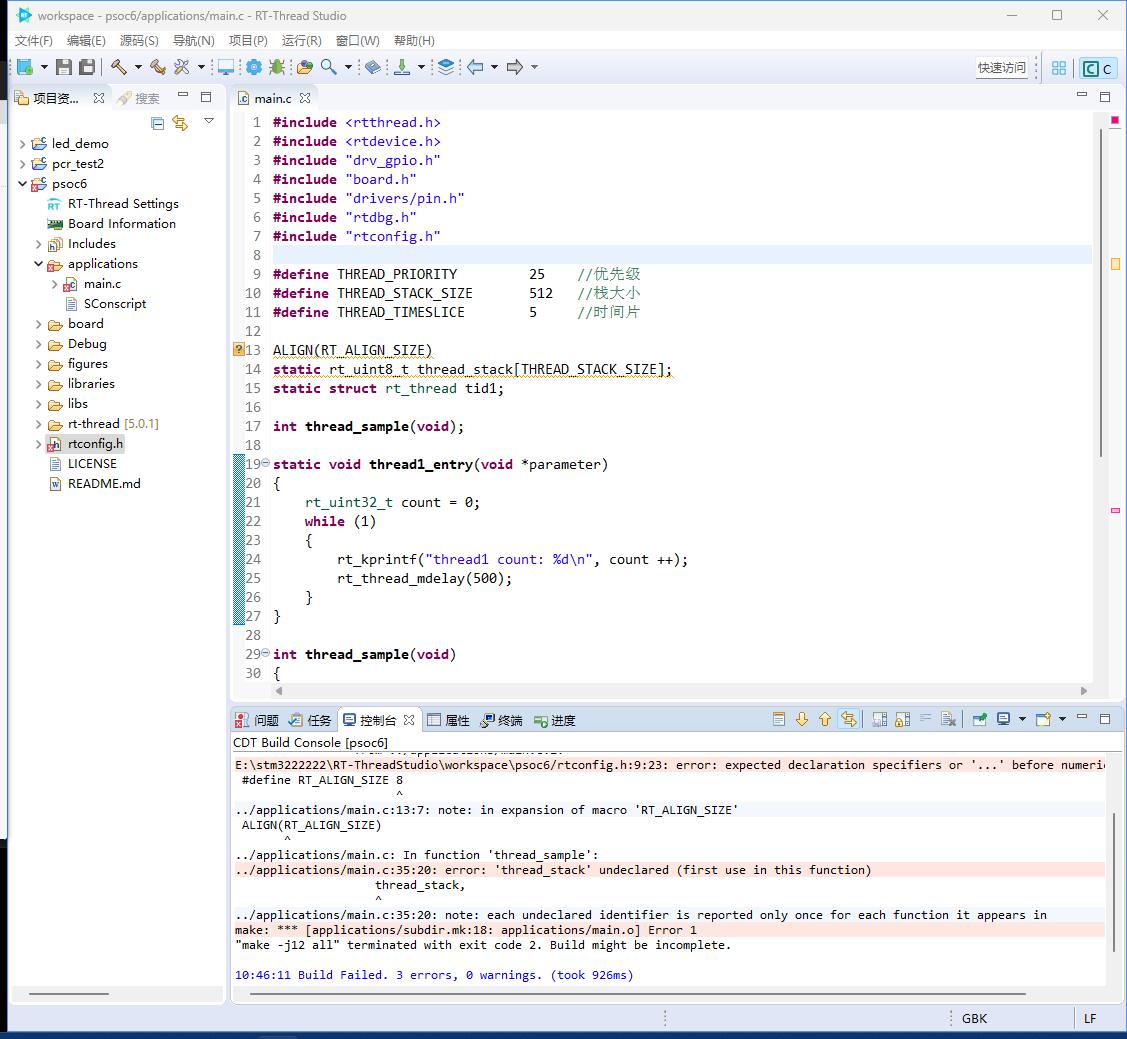The image size is (1127, 1039).
Task: Collapse the psoc6 project in Project Explorer
Action: click(24, 184)
